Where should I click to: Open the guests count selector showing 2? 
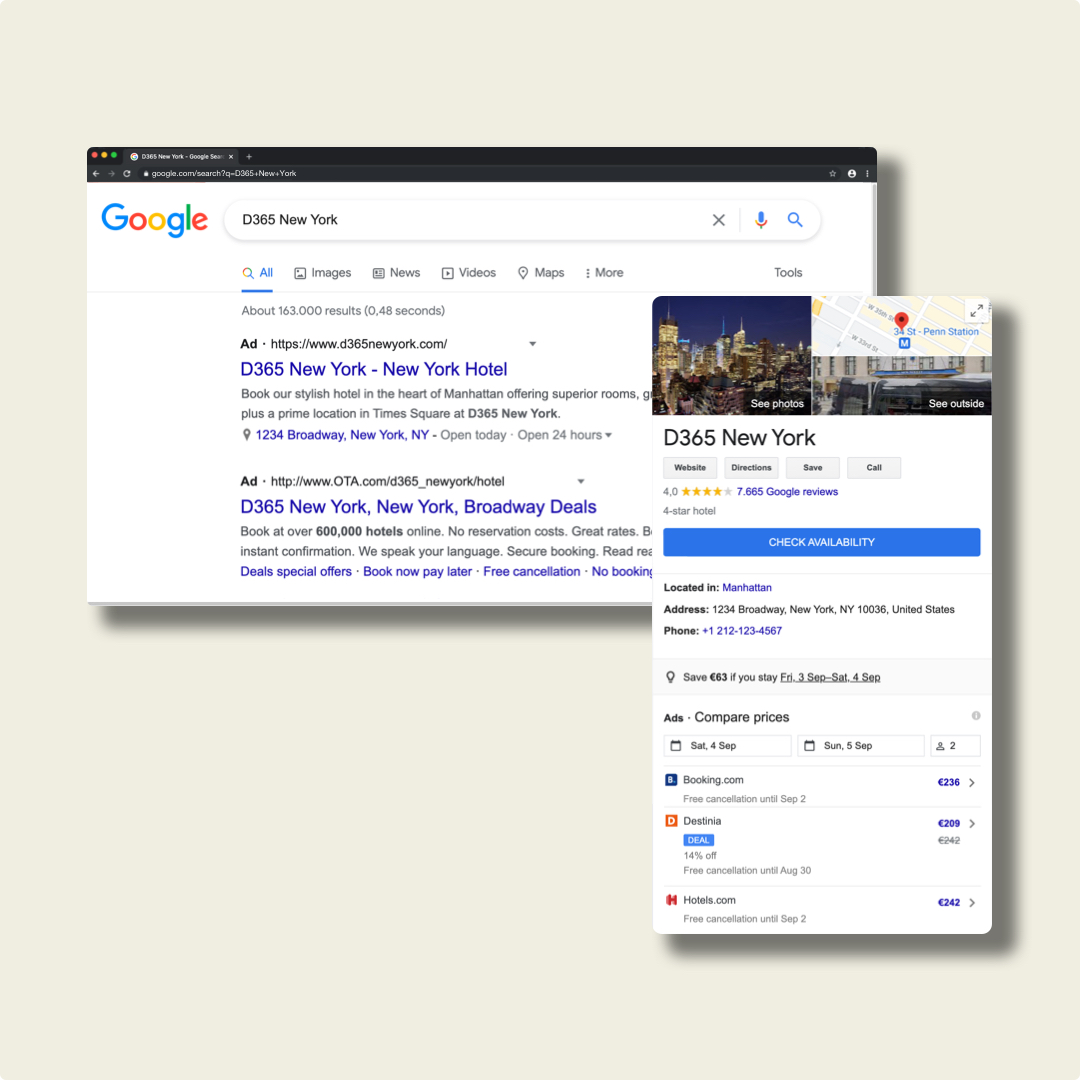955,746
